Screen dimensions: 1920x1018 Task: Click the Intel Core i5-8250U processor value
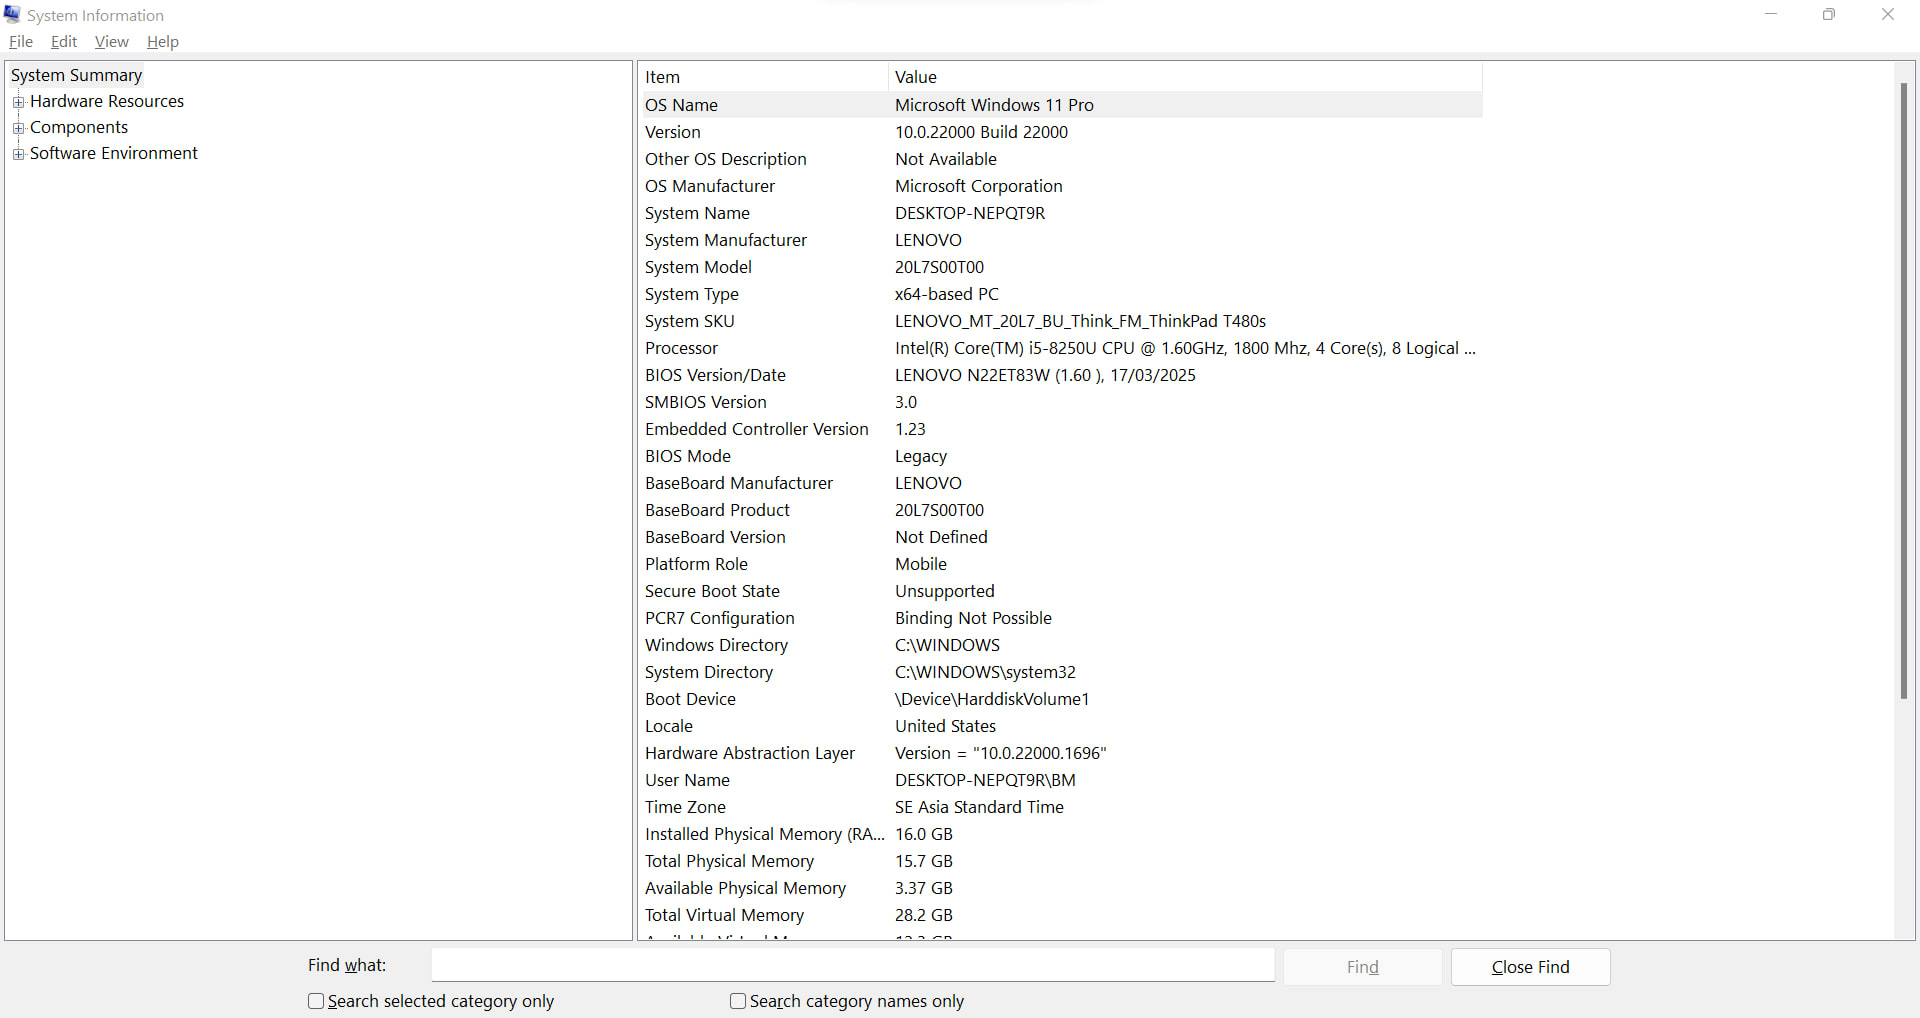coord(1185,348)
